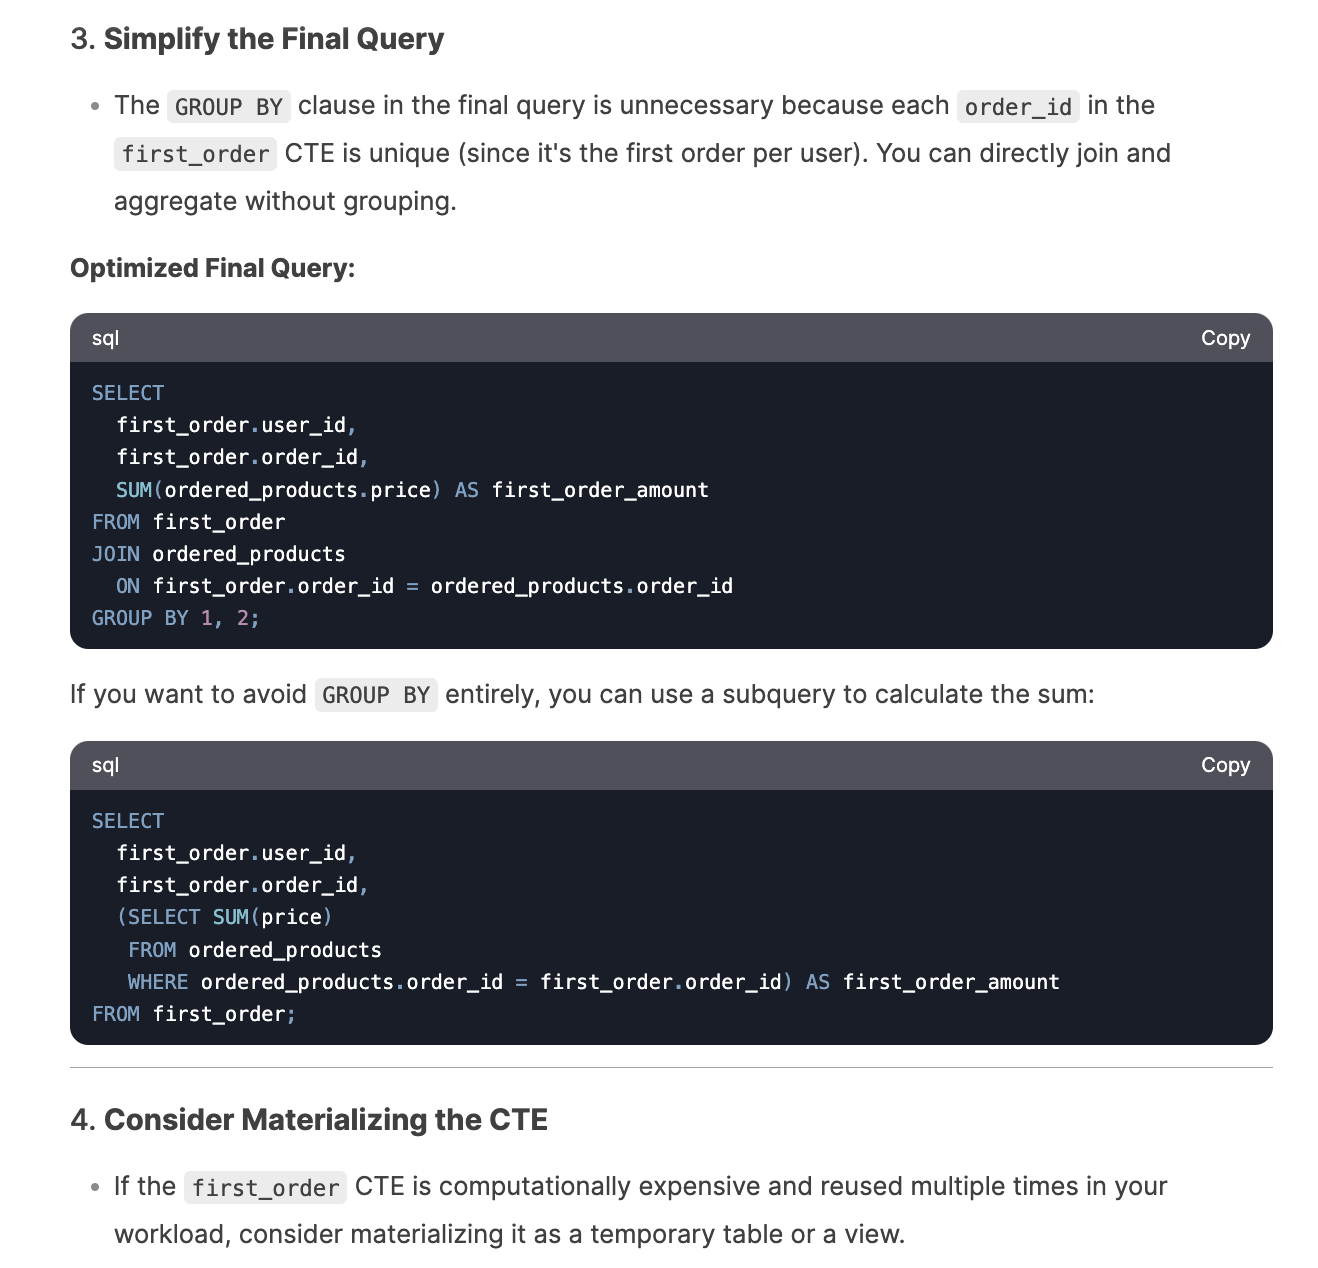Click the sql label on first code block
The image size is (1318, 1268).
tap(105, 338)
